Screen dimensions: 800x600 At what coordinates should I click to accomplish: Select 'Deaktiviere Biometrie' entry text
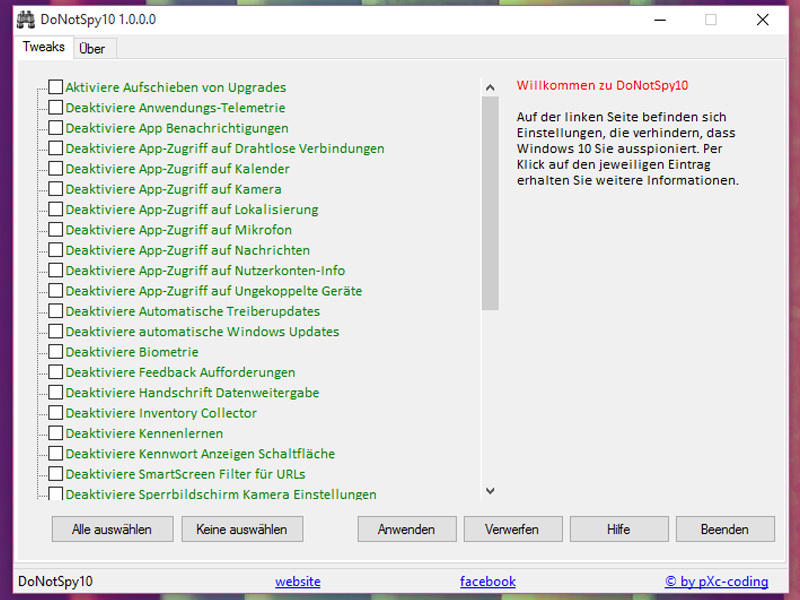(x=132, y=352)
